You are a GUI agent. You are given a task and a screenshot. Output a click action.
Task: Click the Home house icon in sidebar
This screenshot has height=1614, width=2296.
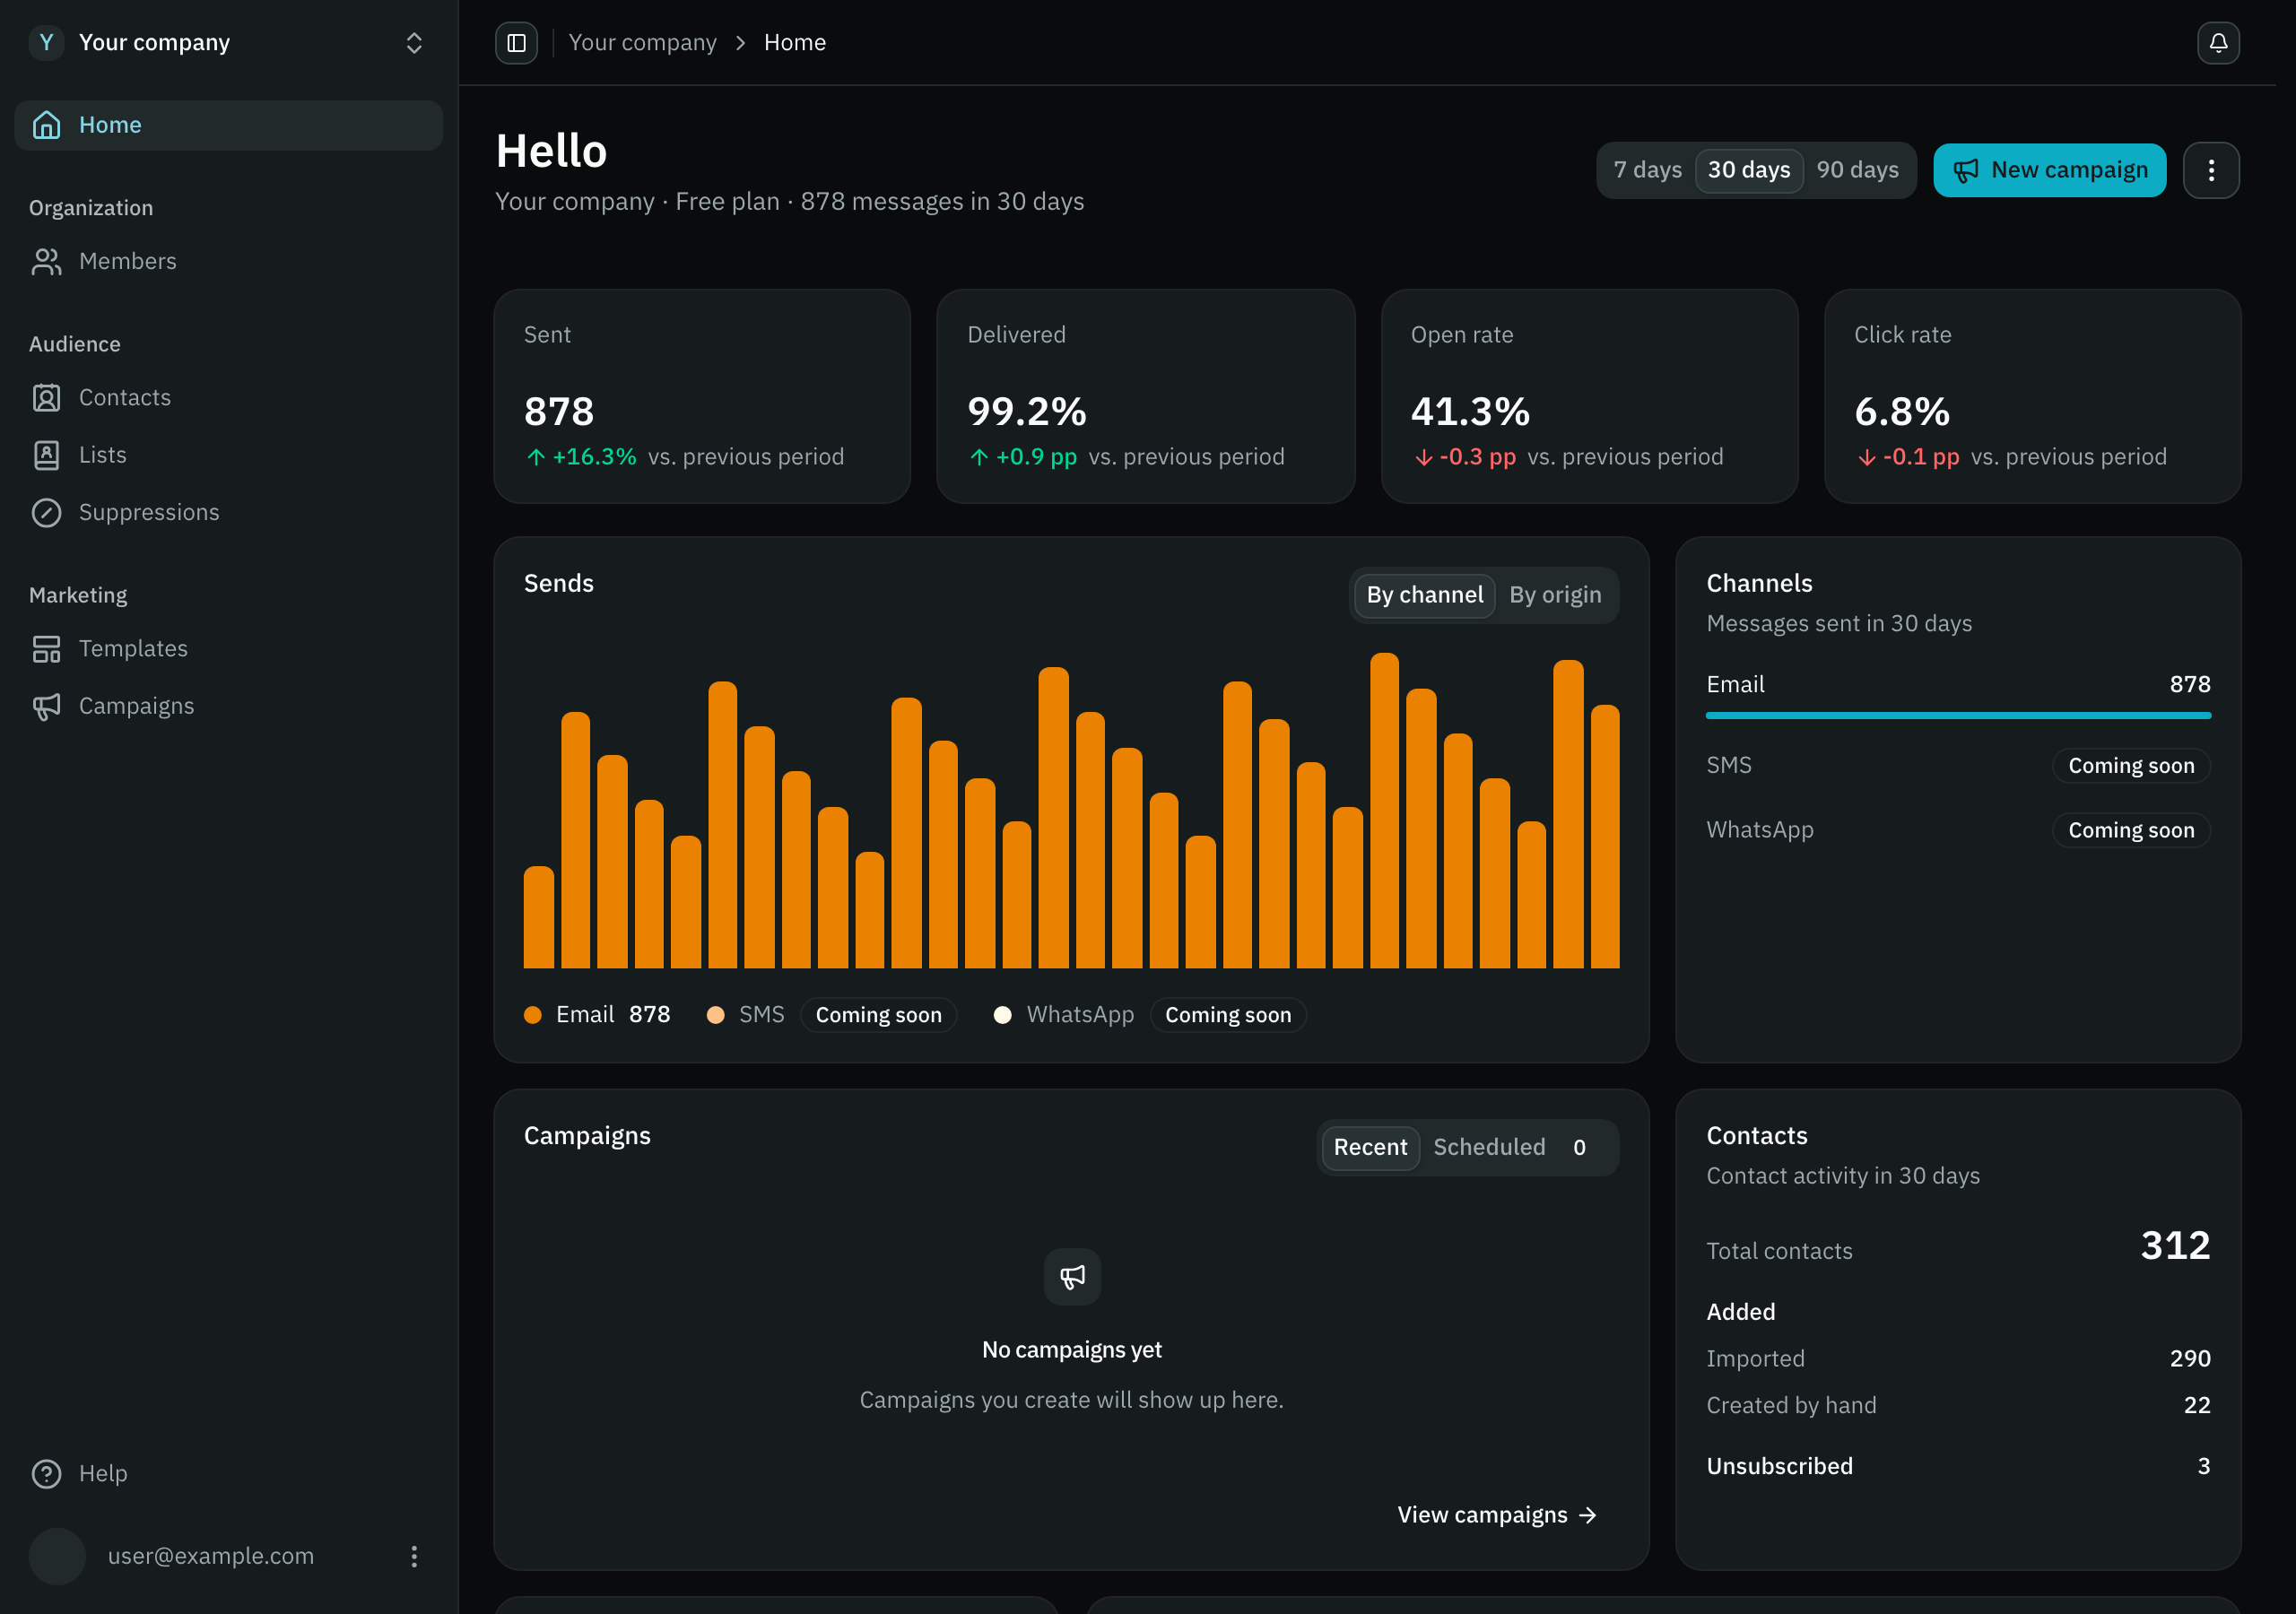coord(46,125)
